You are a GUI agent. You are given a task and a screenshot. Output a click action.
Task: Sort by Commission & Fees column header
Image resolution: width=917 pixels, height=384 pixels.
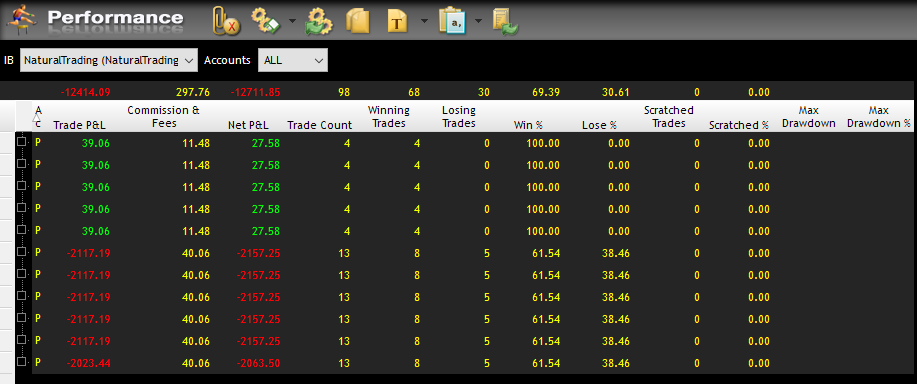tap(164, 116)
